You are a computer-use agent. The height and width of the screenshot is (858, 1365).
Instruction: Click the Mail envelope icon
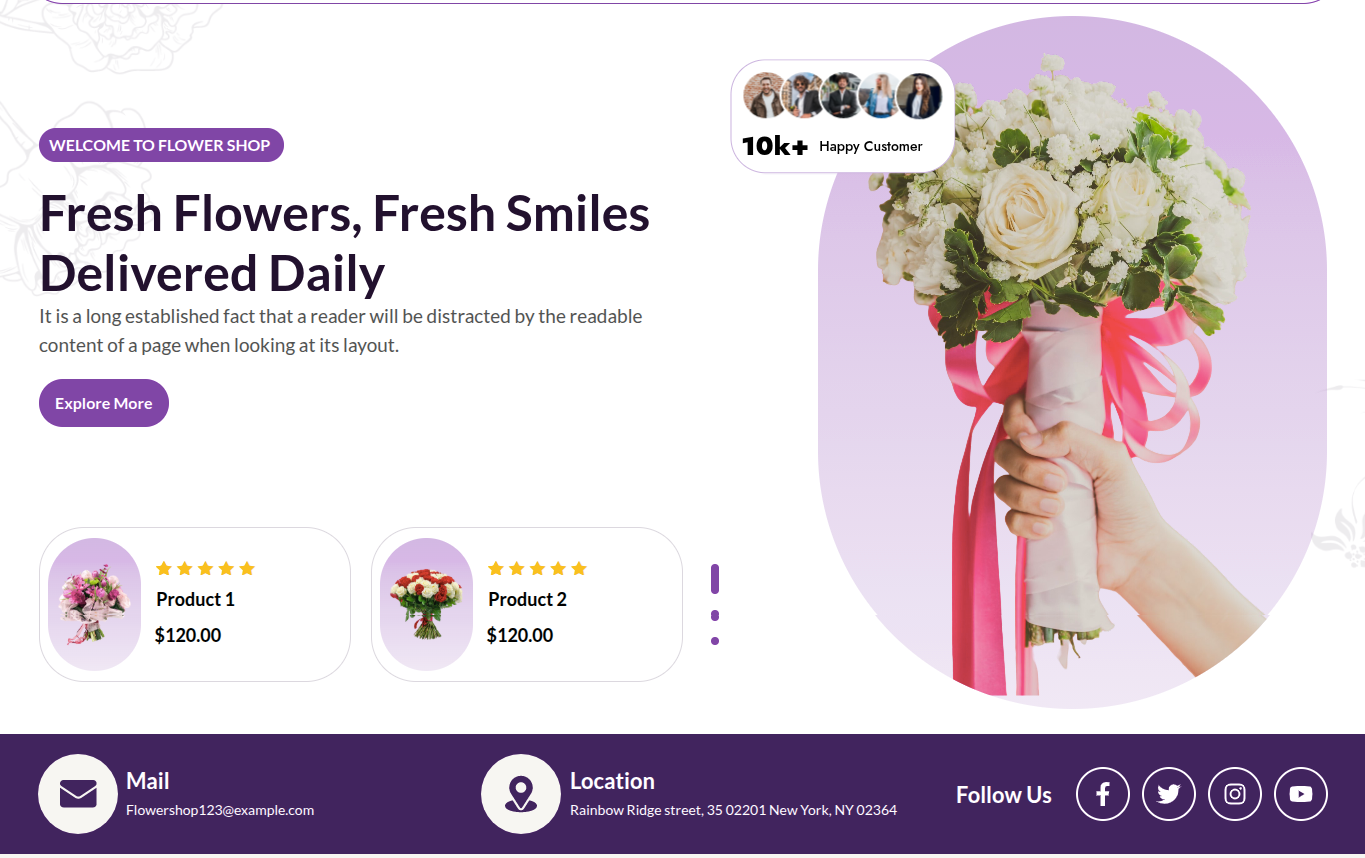tap(78, 794)
